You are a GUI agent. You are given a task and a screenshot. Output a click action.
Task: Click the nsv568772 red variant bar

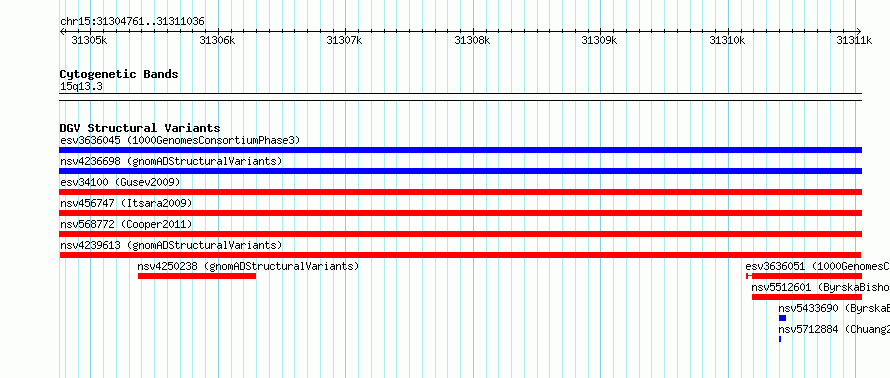point(460,234)
